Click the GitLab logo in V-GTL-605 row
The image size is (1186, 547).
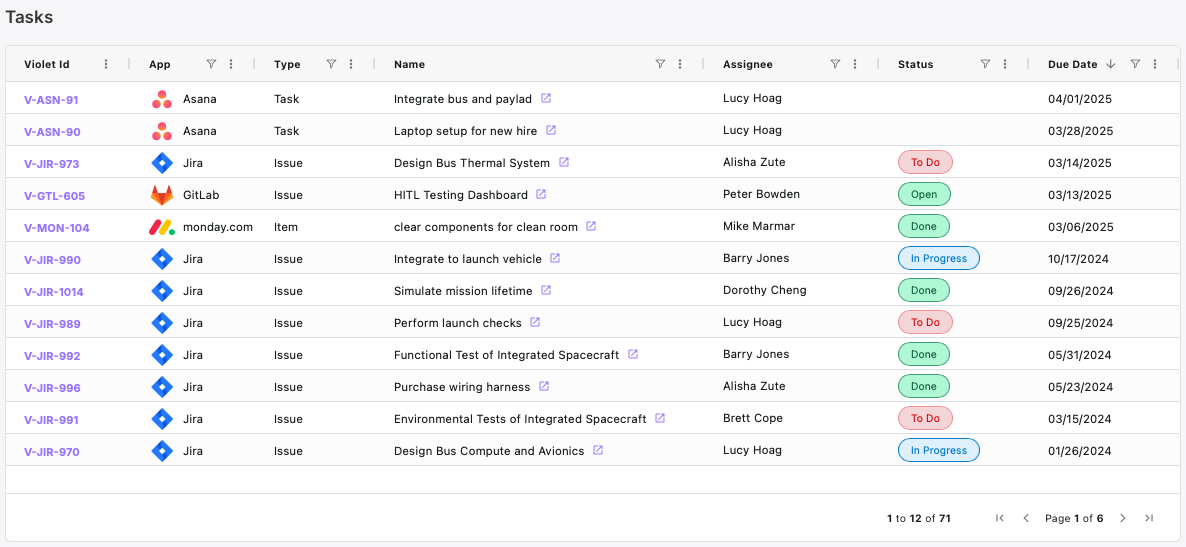coord(161,195)
